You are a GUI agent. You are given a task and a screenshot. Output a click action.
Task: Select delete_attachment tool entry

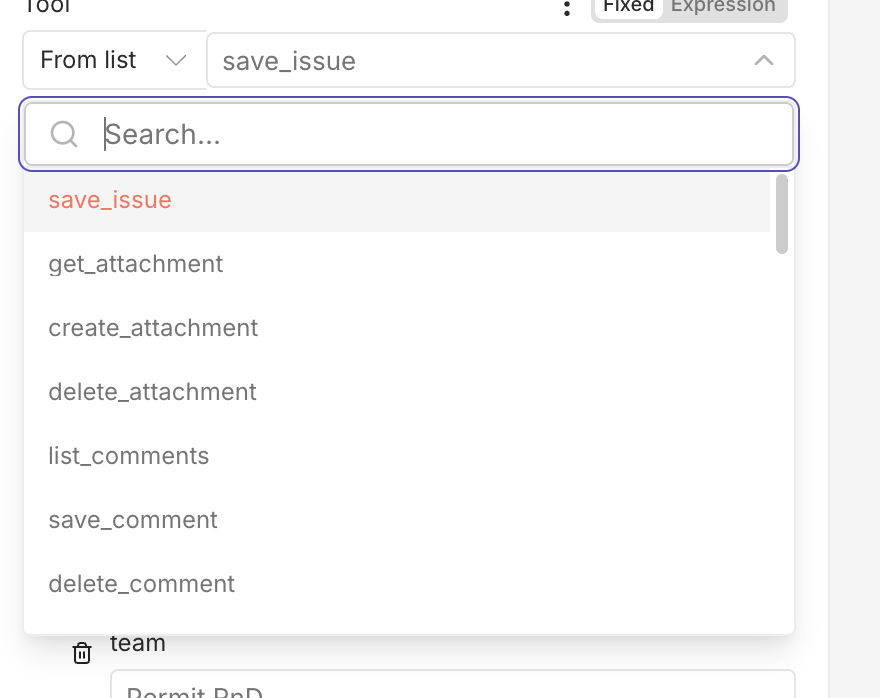[x=152, y=392]
